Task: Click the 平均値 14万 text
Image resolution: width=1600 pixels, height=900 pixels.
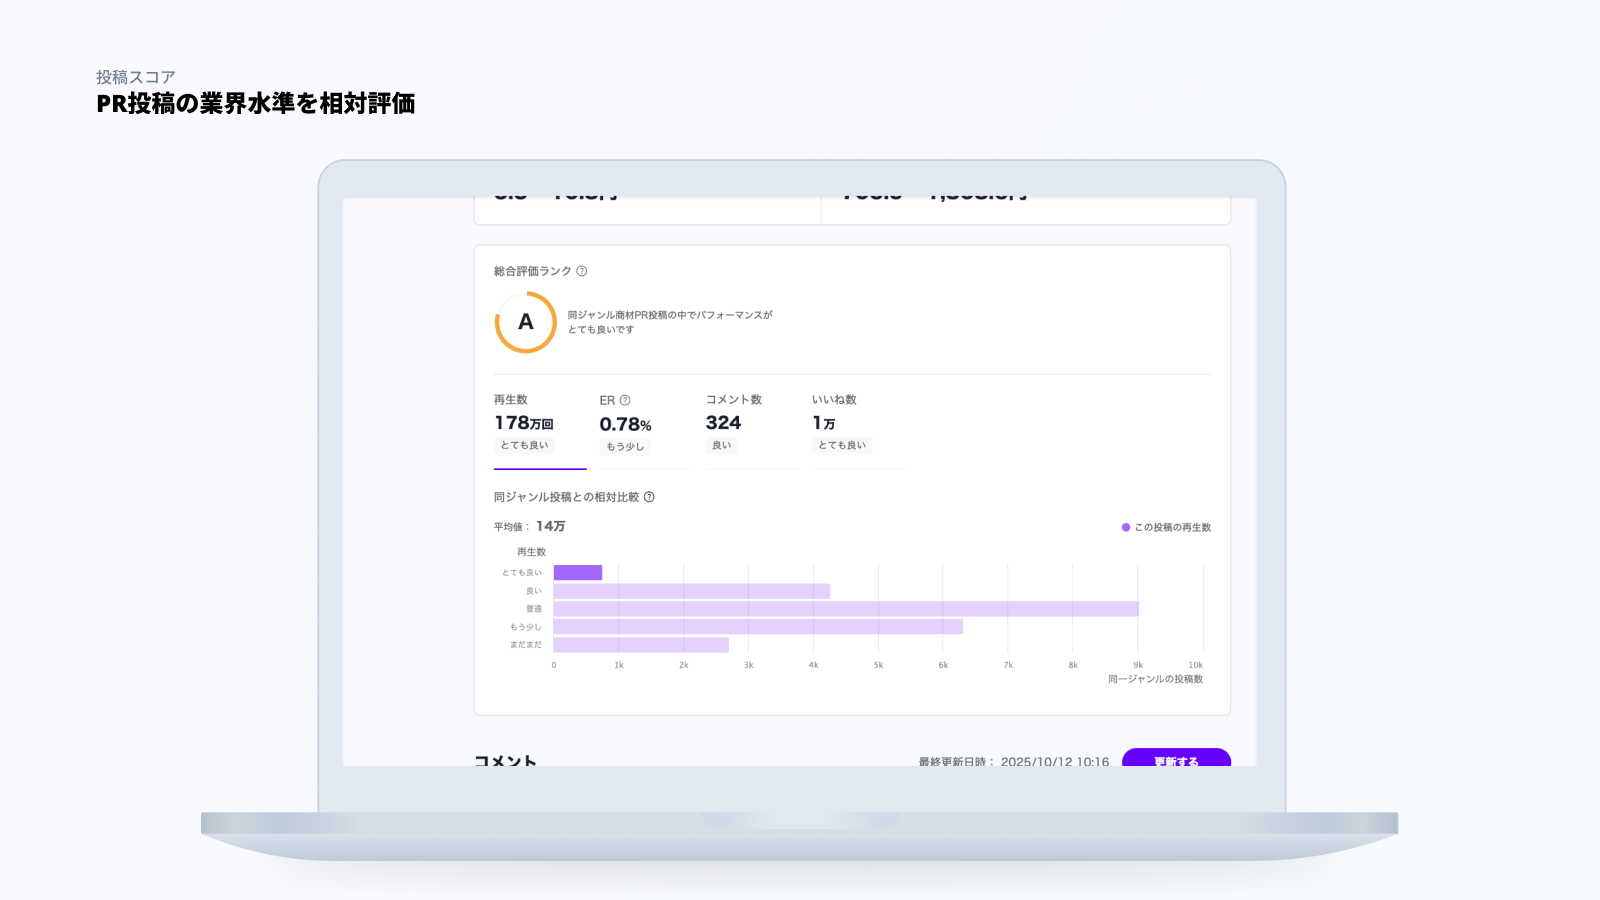Action: 529,526
